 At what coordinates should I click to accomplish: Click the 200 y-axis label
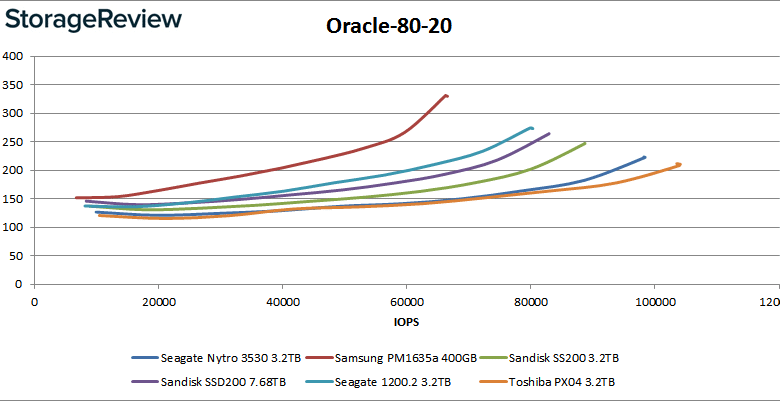point(12,171)
